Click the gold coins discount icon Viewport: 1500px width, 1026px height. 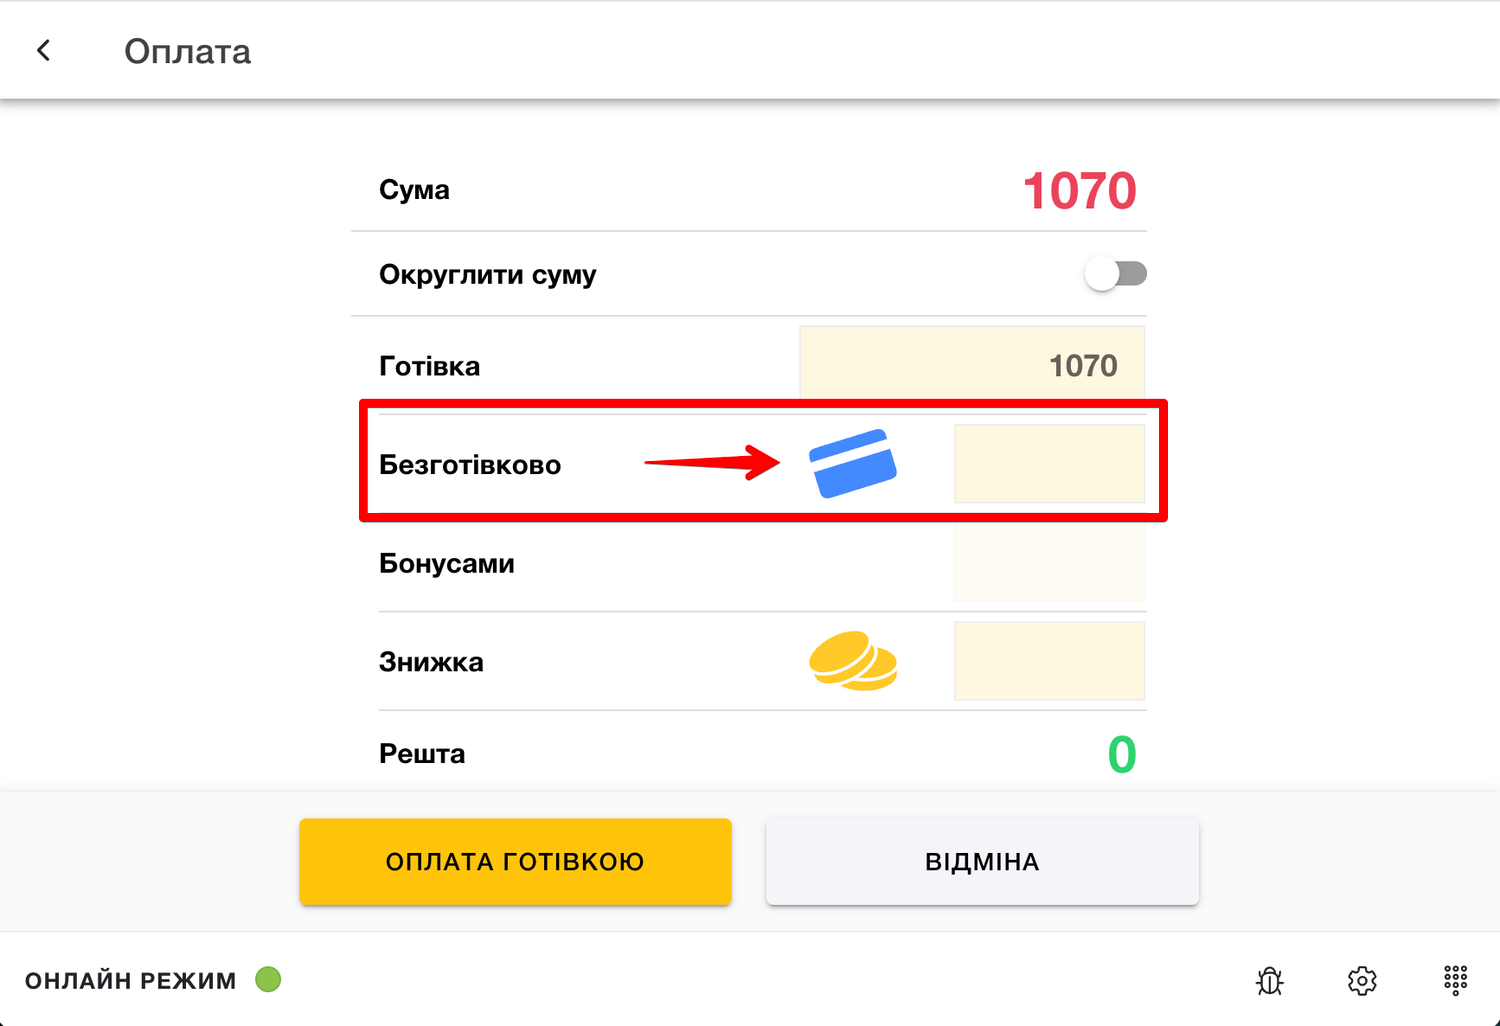pos(852,661)
